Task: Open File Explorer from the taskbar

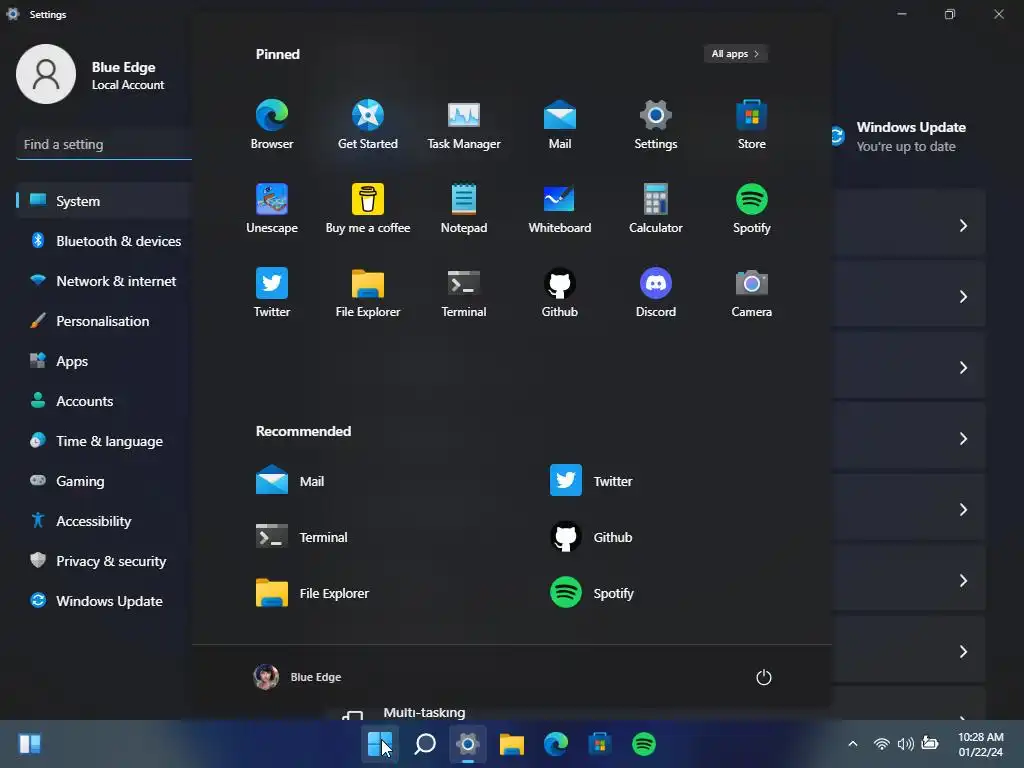Action: 512,744
